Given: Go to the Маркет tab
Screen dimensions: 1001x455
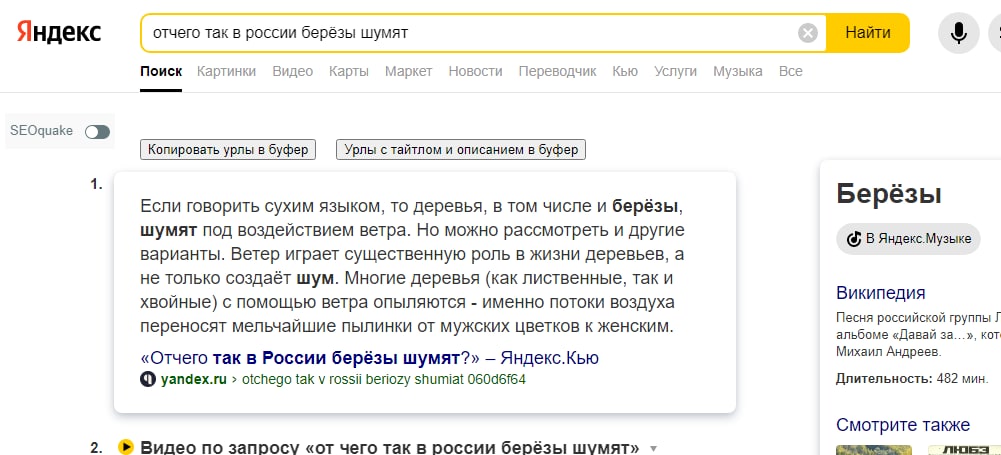Looking at the screenshot, I should (x=409, y=71).
